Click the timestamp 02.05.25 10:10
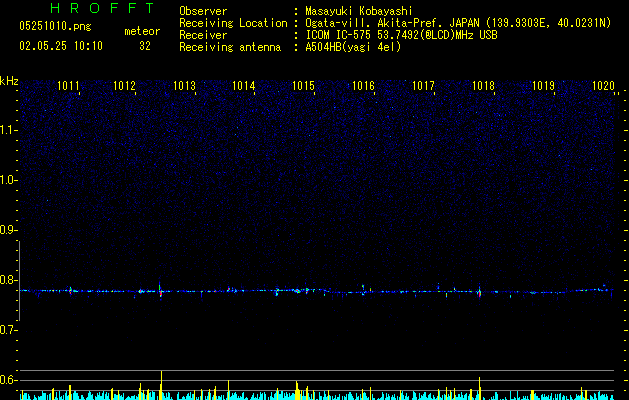The image size is (629, 400). (x=61, y=46)
